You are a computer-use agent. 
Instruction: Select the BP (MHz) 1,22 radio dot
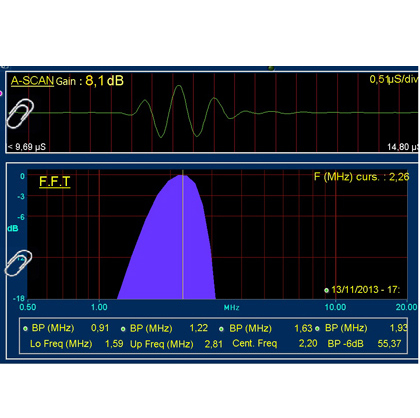[123, 329]
